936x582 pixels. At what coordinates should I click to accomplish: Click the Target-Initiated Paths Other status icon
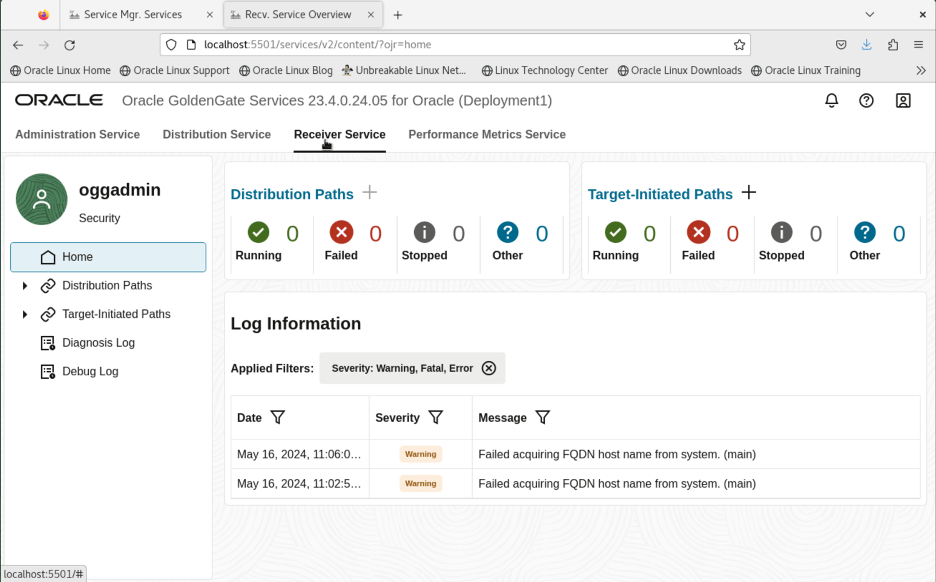coord(864,232)
